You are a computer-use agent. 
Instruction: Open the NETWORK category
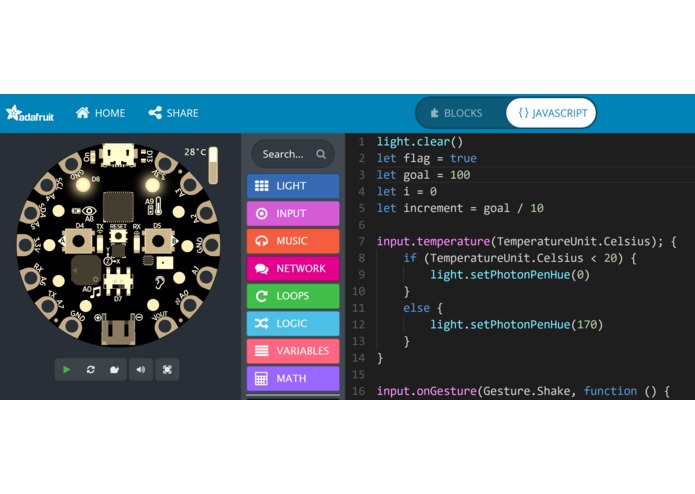(293, 268)
